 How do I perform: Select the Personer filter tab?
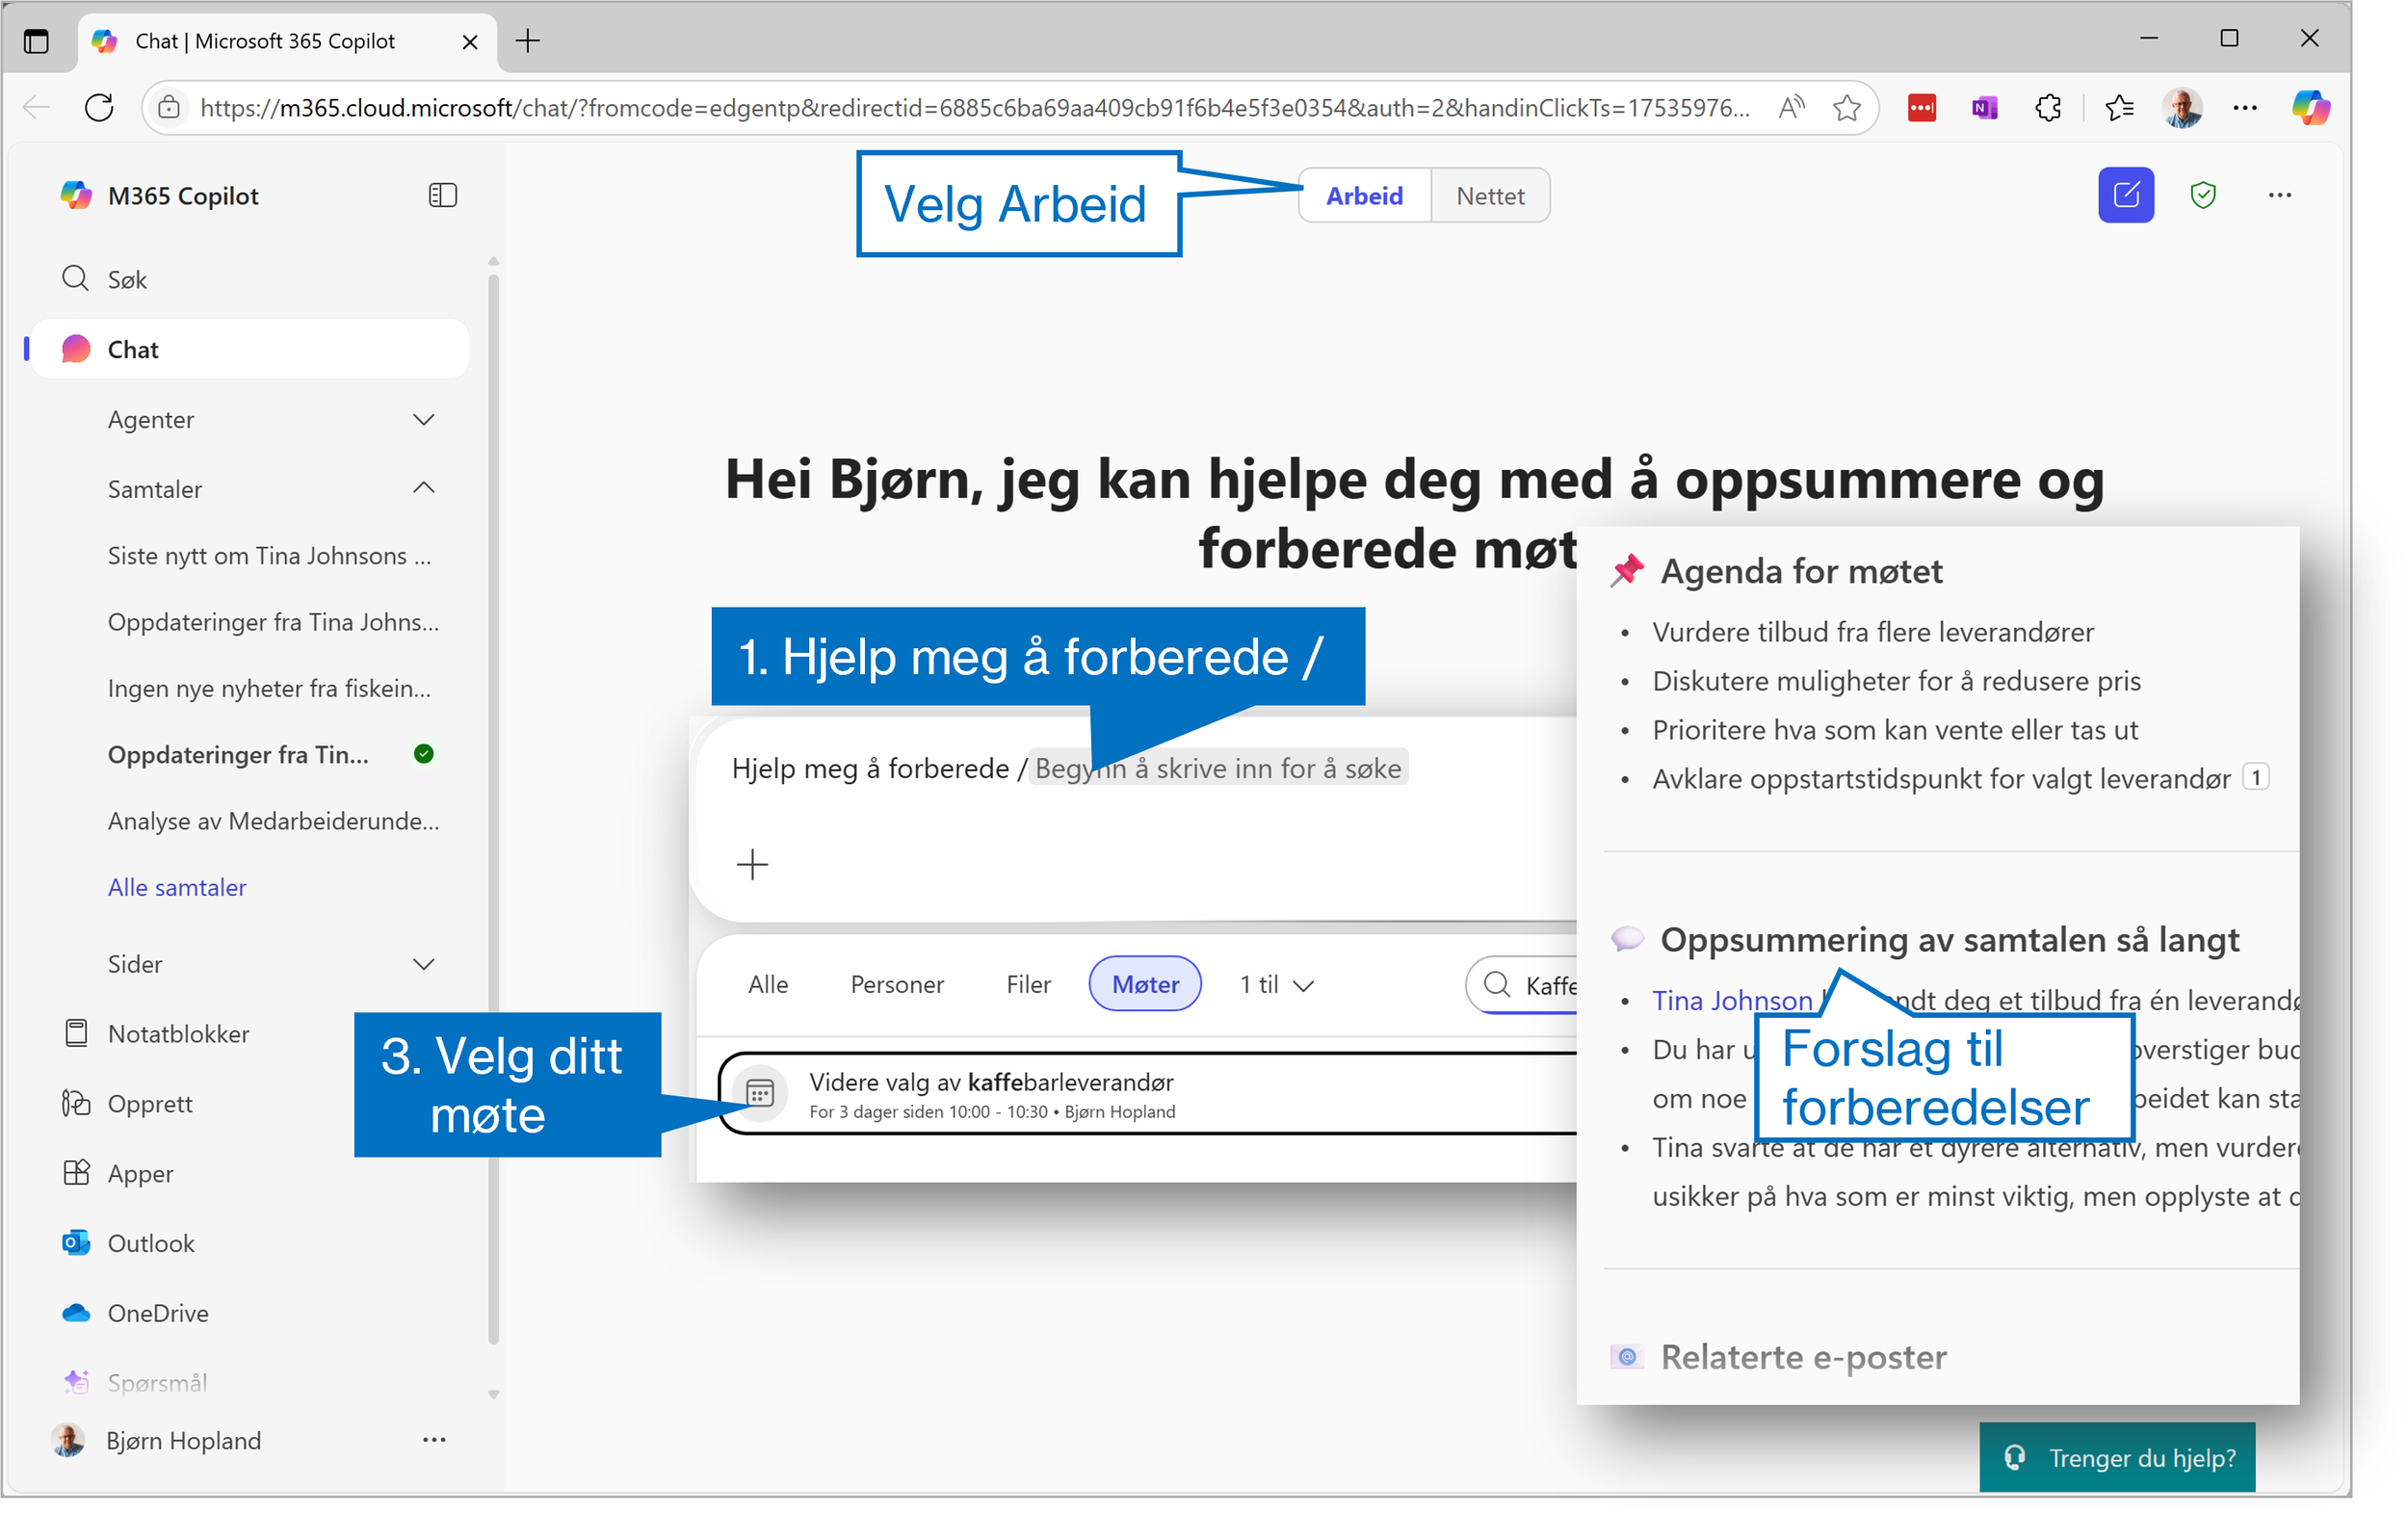click(x=896, y=984)
